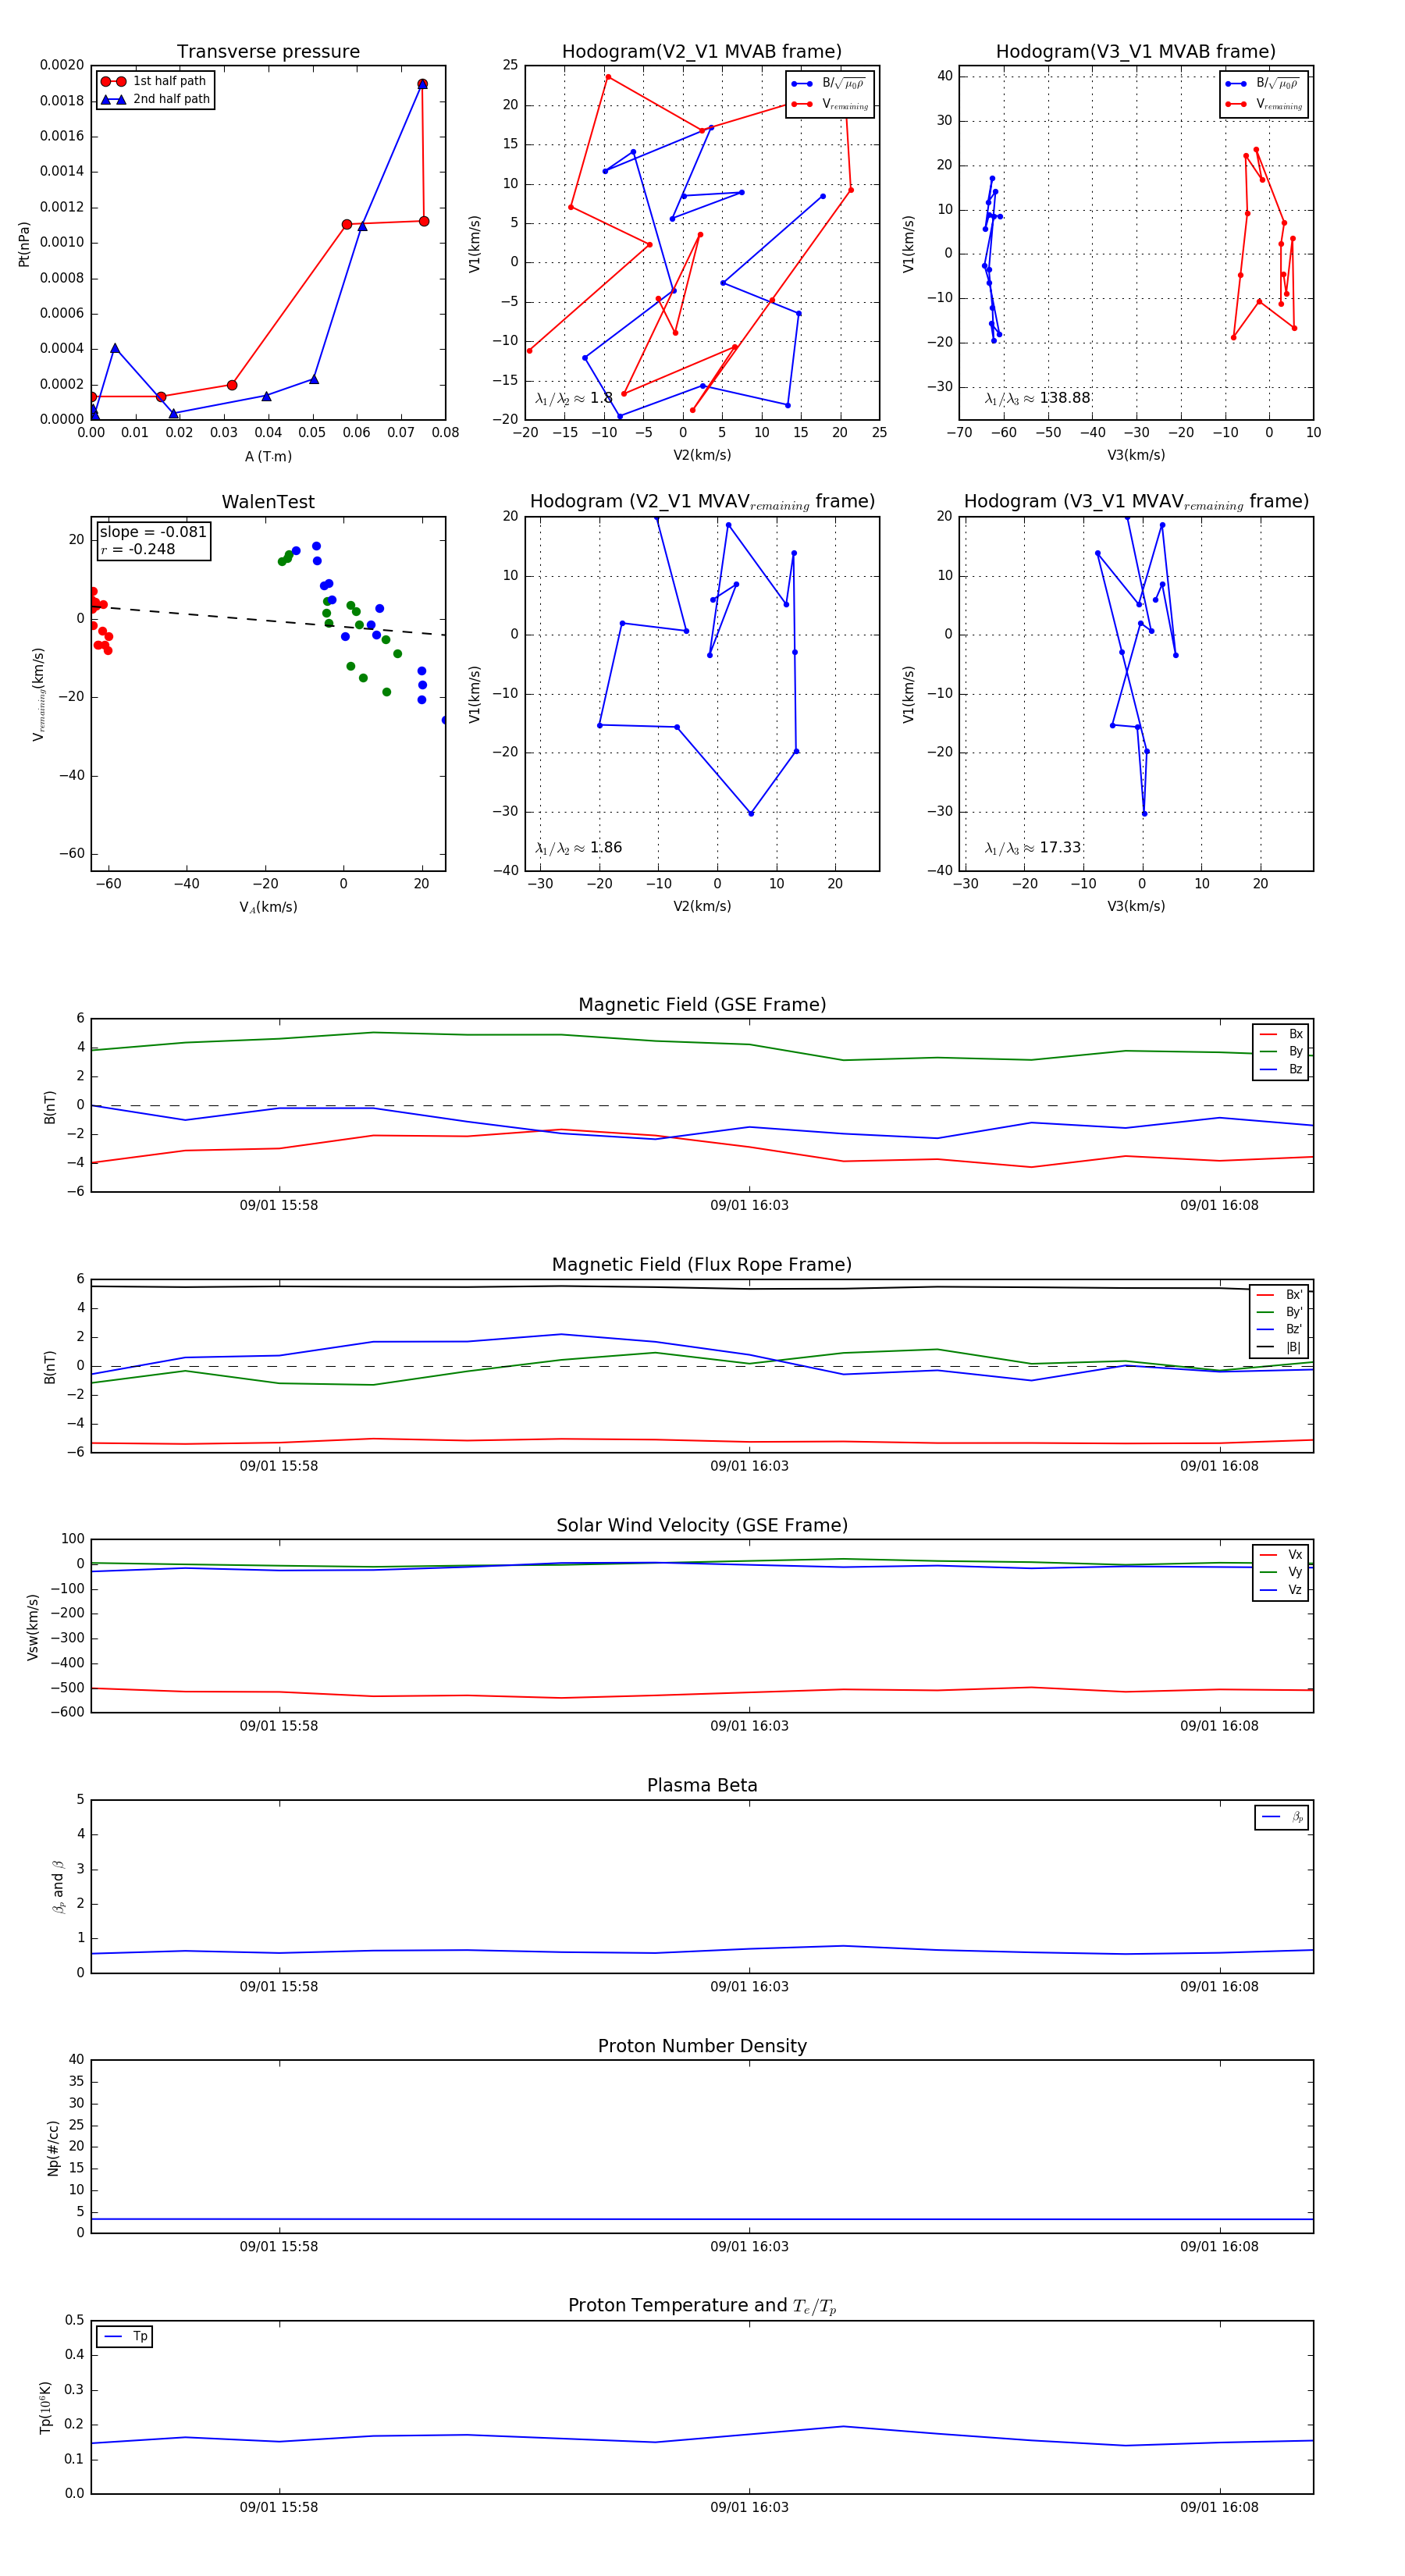
Task: Click the 'Solar Wind Velocity (GSE Frame)' title
Action: click(702, 1526)
